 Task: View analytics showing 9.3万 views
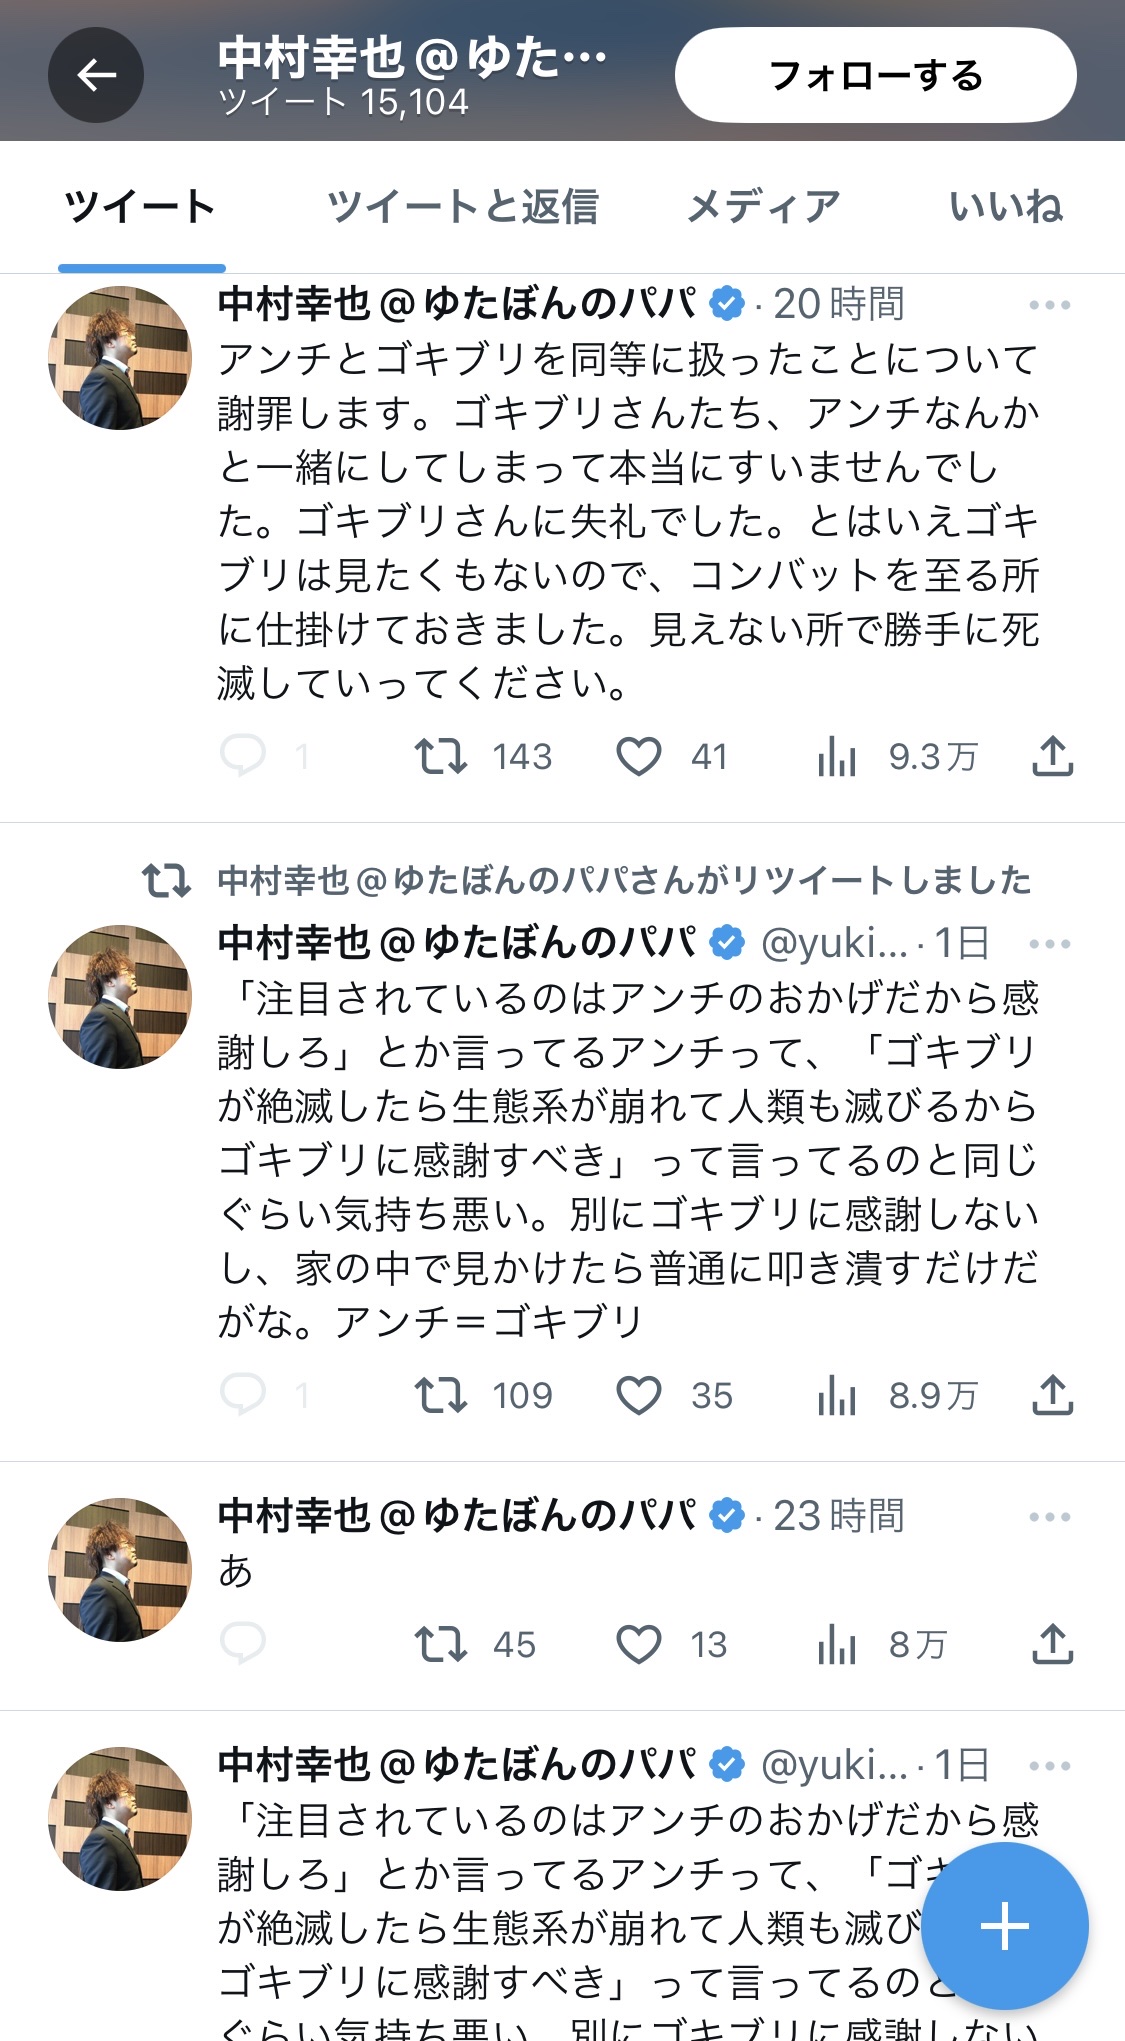(837, 756)
